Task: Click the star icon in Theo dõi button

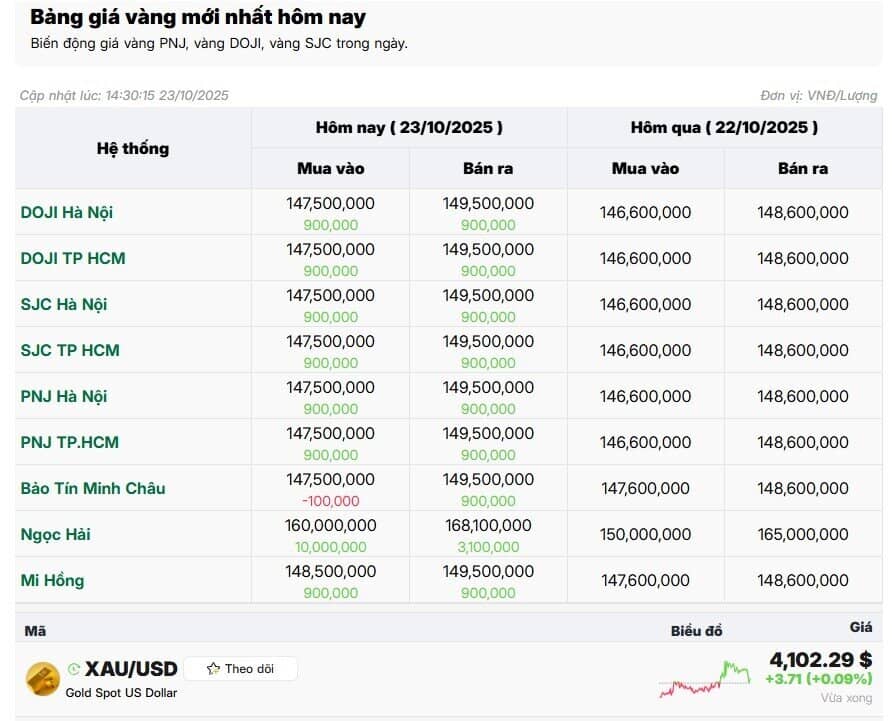Action: [213, 669]
